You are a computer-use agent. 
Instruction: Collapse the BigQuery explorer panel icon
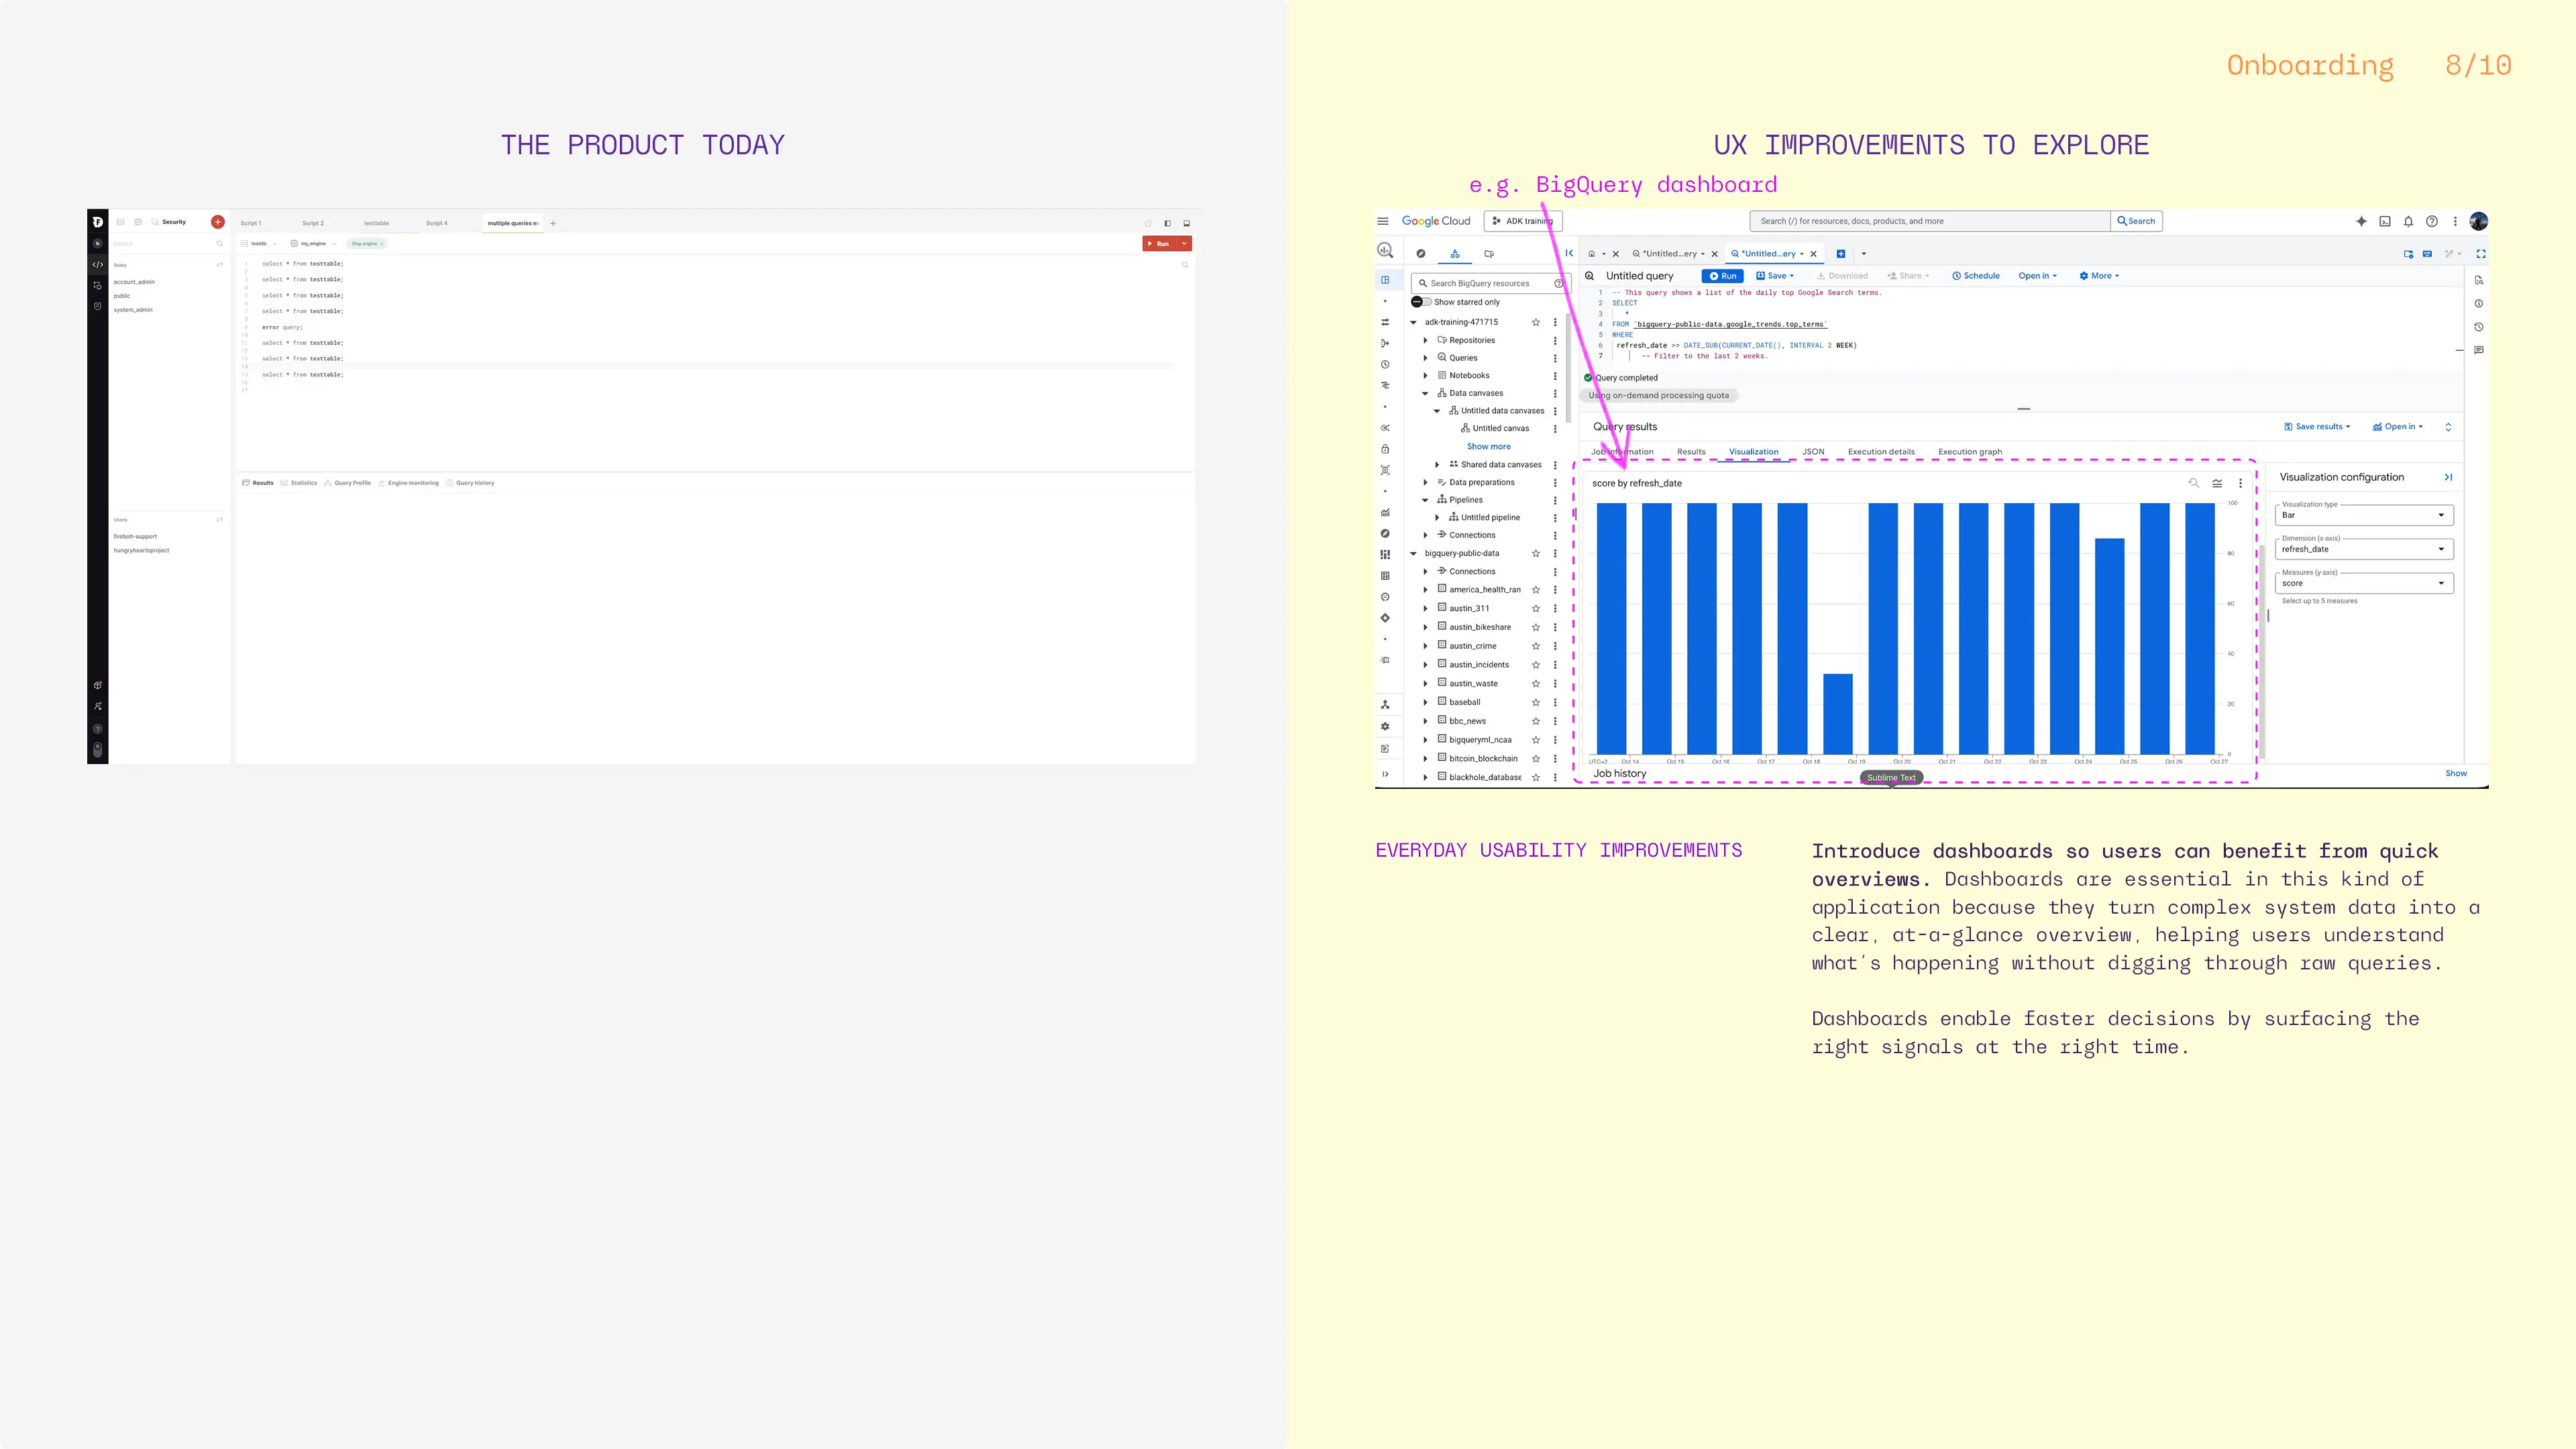(1569, 253)
